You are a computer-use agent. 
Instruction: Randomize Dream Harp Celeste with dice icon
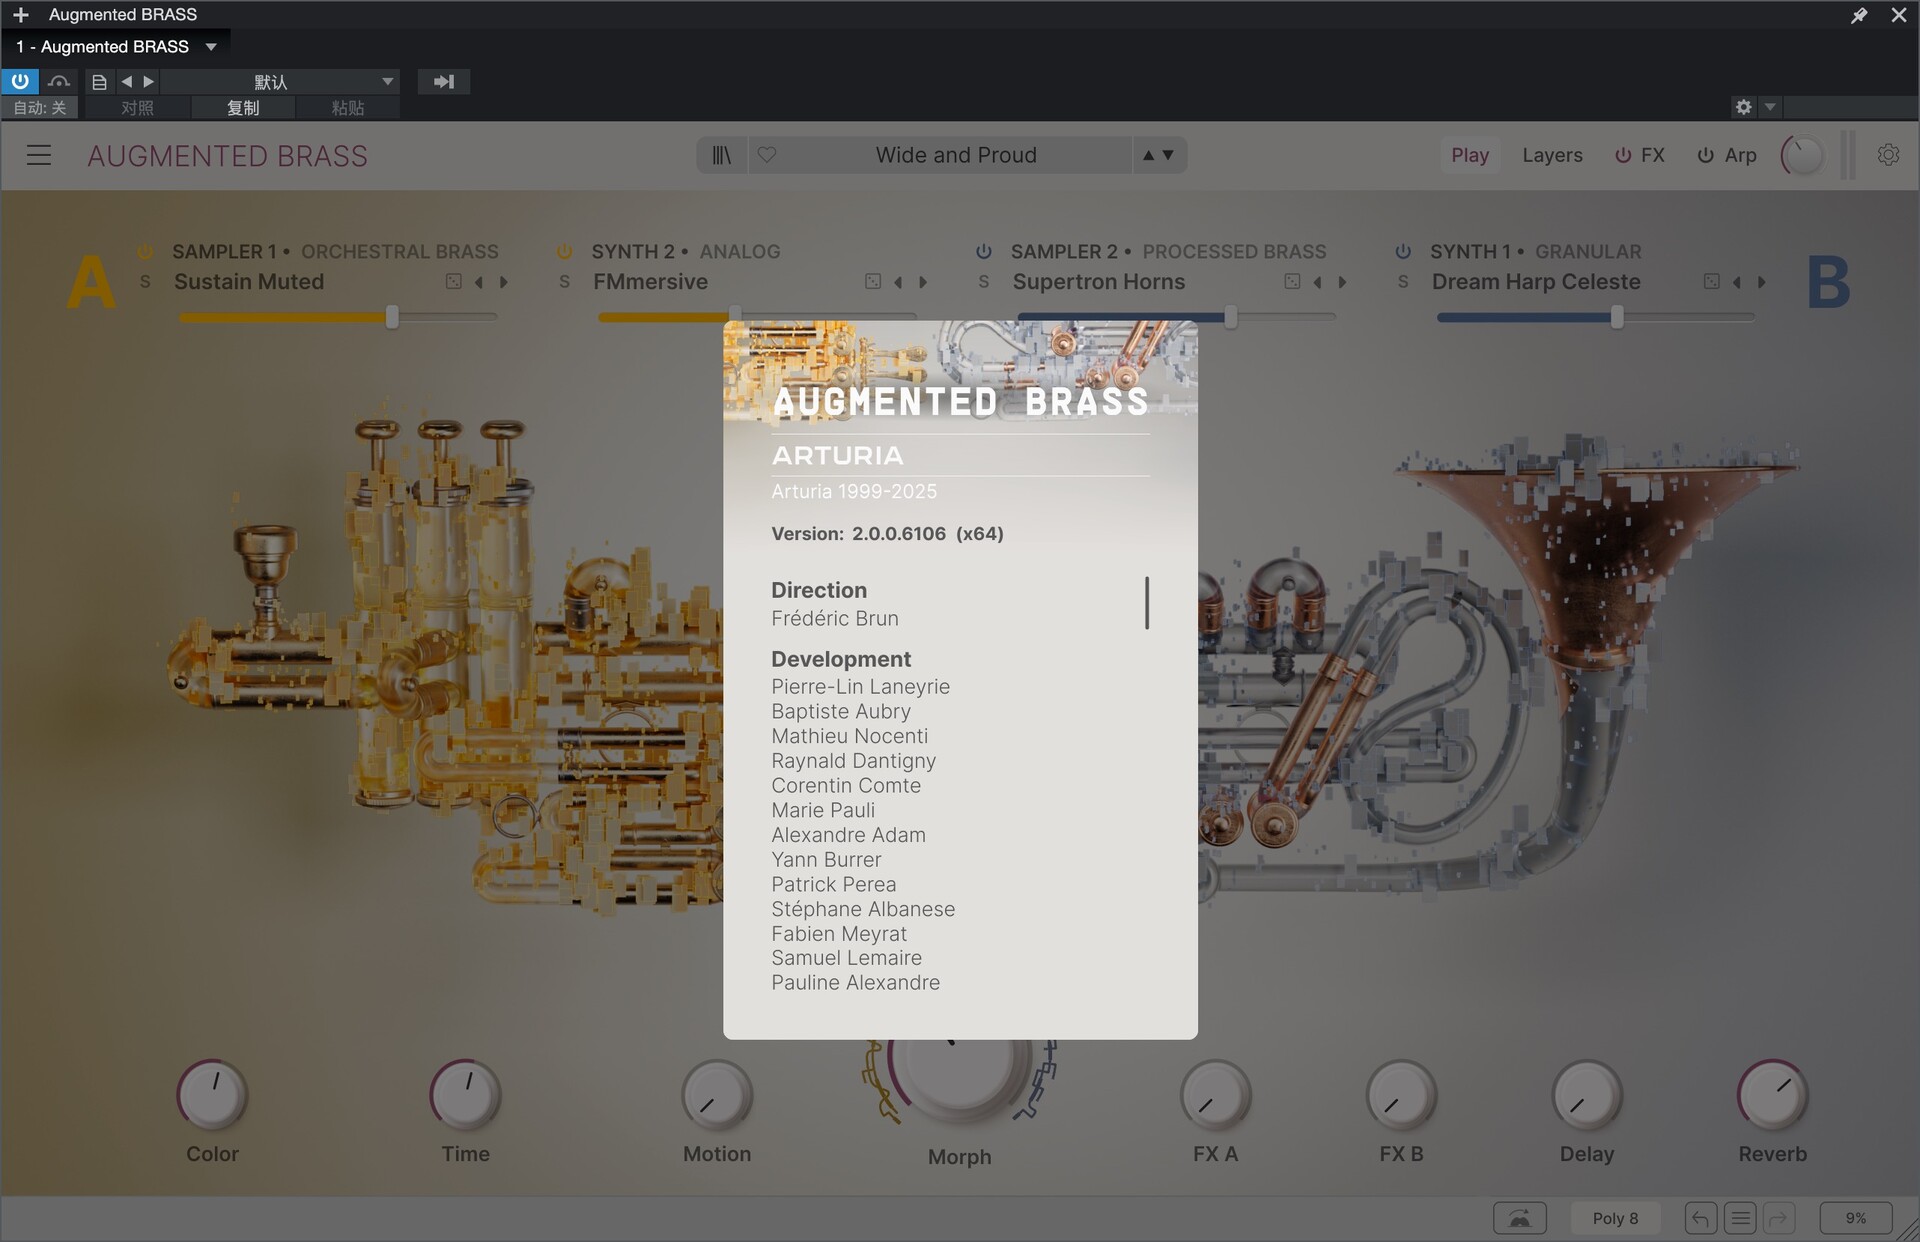[1712, 282]
